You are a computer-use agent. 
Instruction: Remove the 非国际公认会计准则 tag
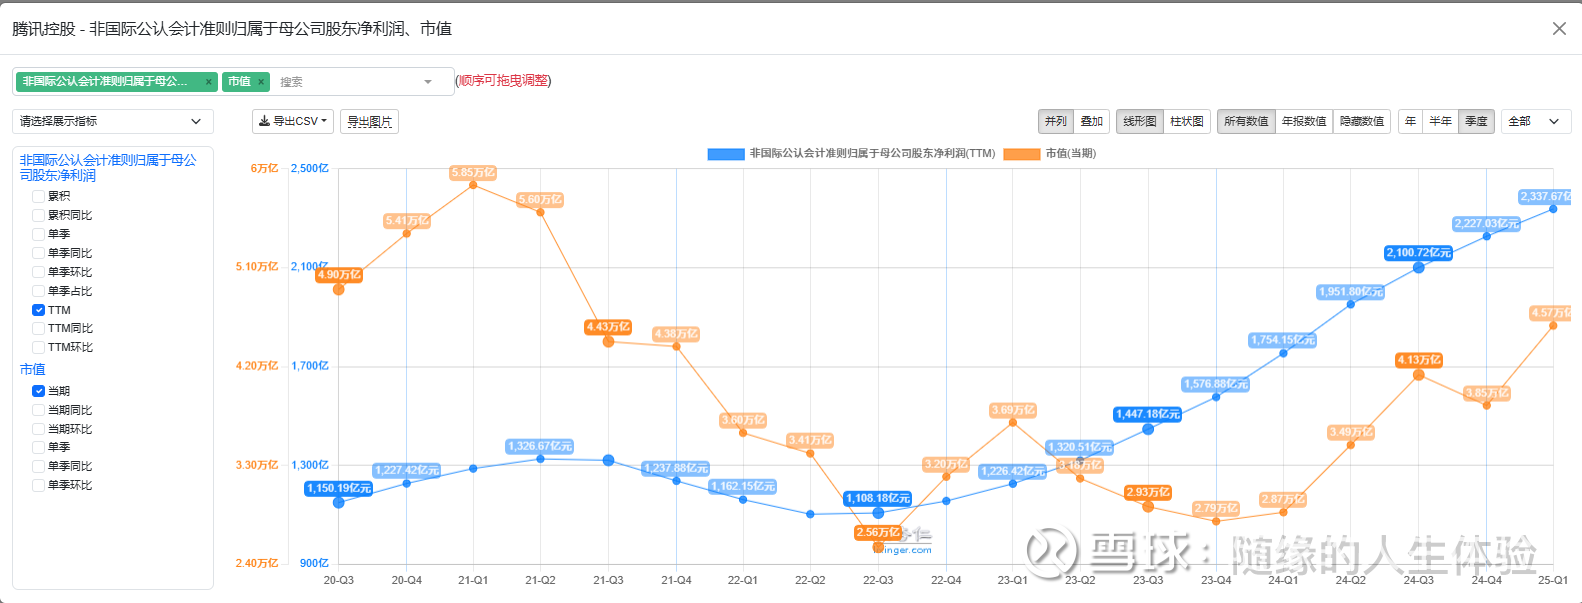208,82
